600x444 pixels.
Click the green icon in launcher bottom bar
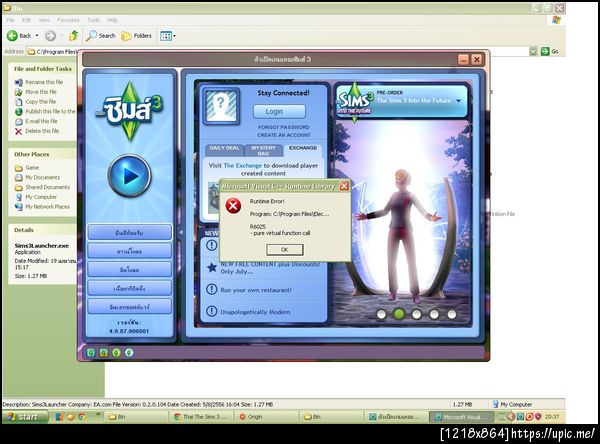point(116,353)
